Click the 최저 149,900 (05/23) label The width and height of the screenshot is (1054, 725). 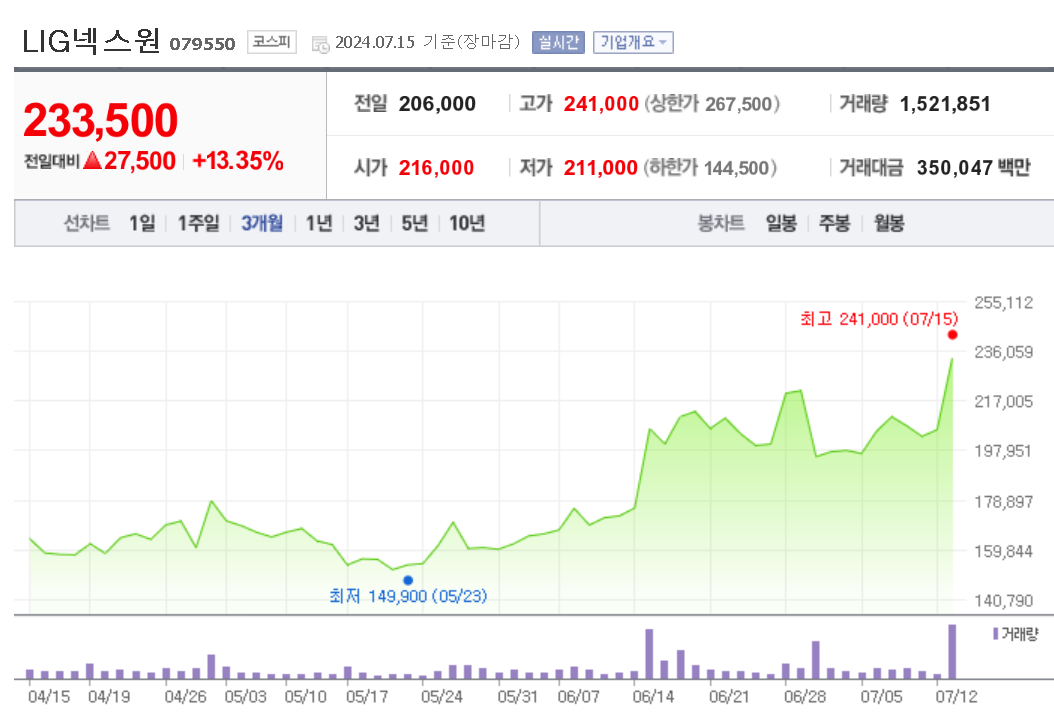click(408, 596)
